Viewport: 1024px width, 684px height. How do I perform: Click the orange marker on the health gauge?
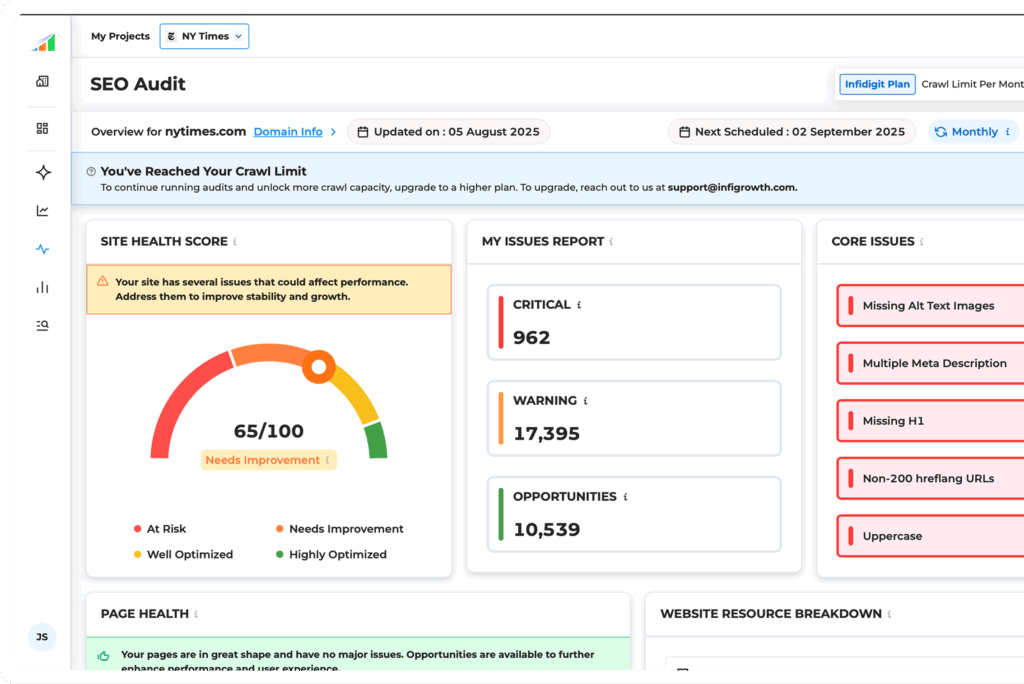click(318, 367)
